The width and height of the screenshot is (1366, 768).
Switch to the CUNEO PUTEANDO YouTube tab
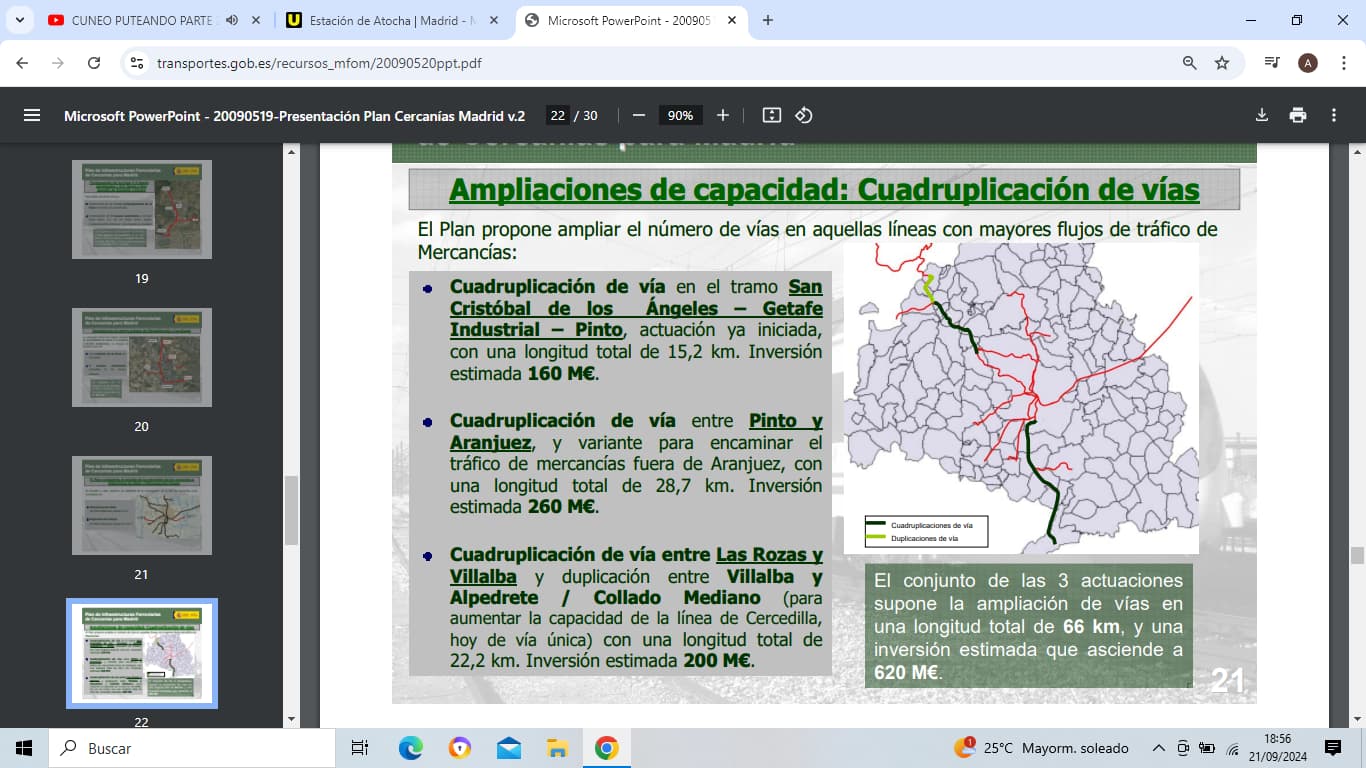140,20
